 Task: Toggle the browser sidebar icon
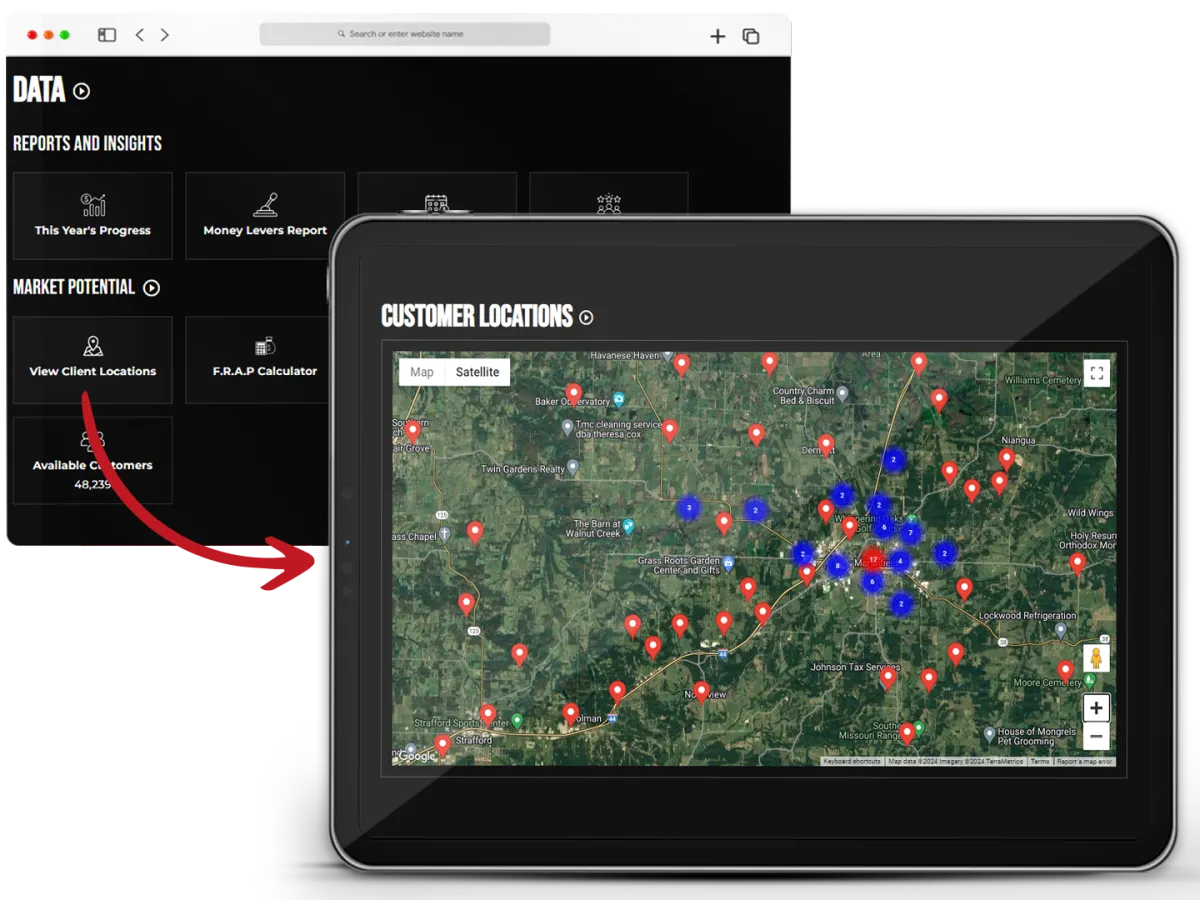tap(107, 35)
